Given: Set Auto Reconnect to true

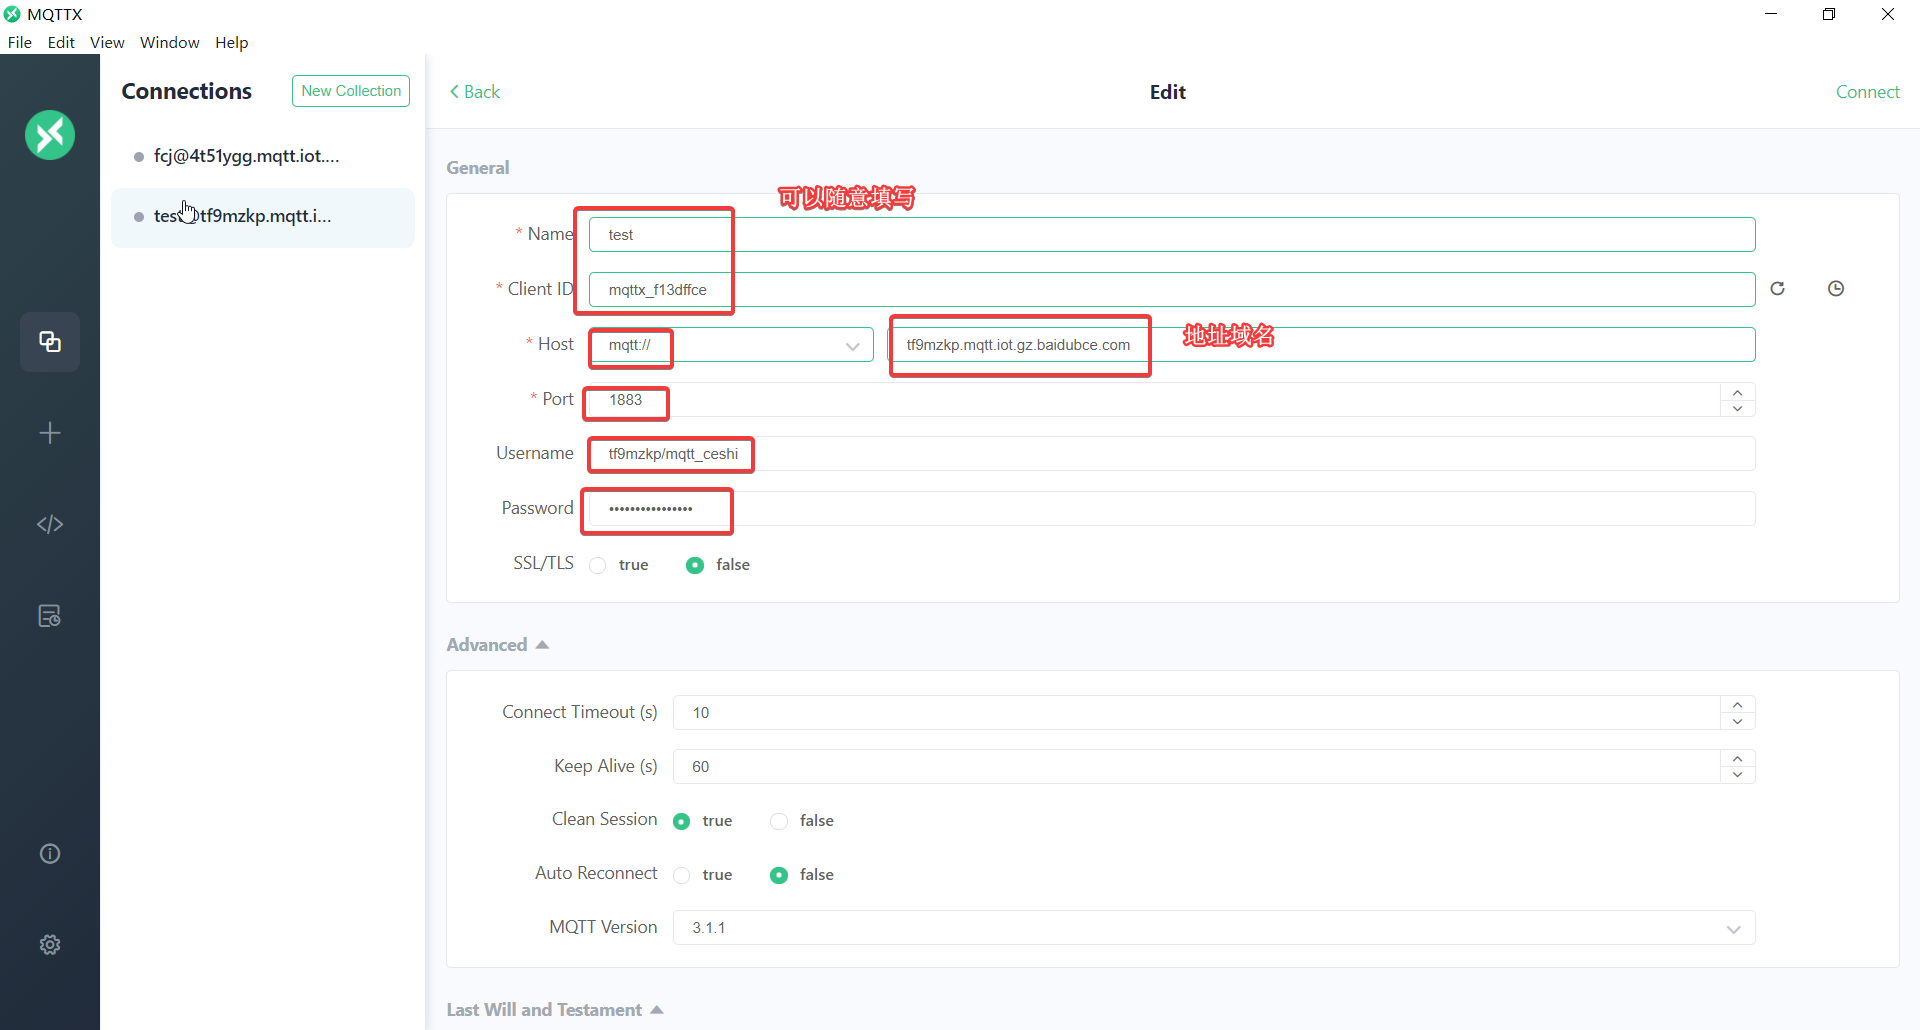Looking at the screenshot, I should 682,875.
